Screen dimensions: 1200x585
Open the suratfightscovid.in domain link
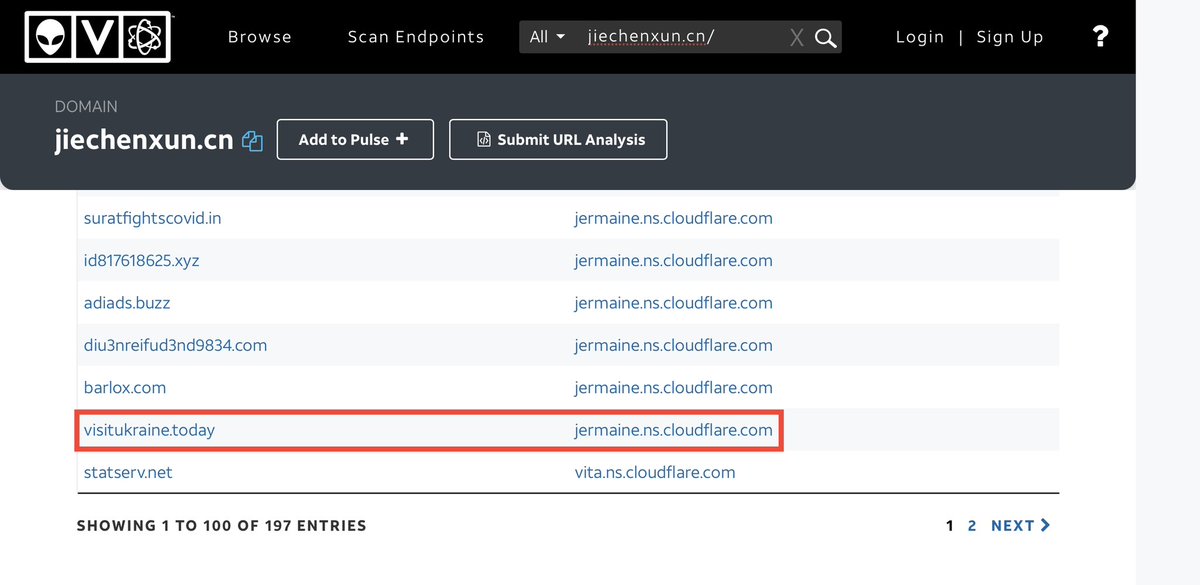tap(152, 218)
